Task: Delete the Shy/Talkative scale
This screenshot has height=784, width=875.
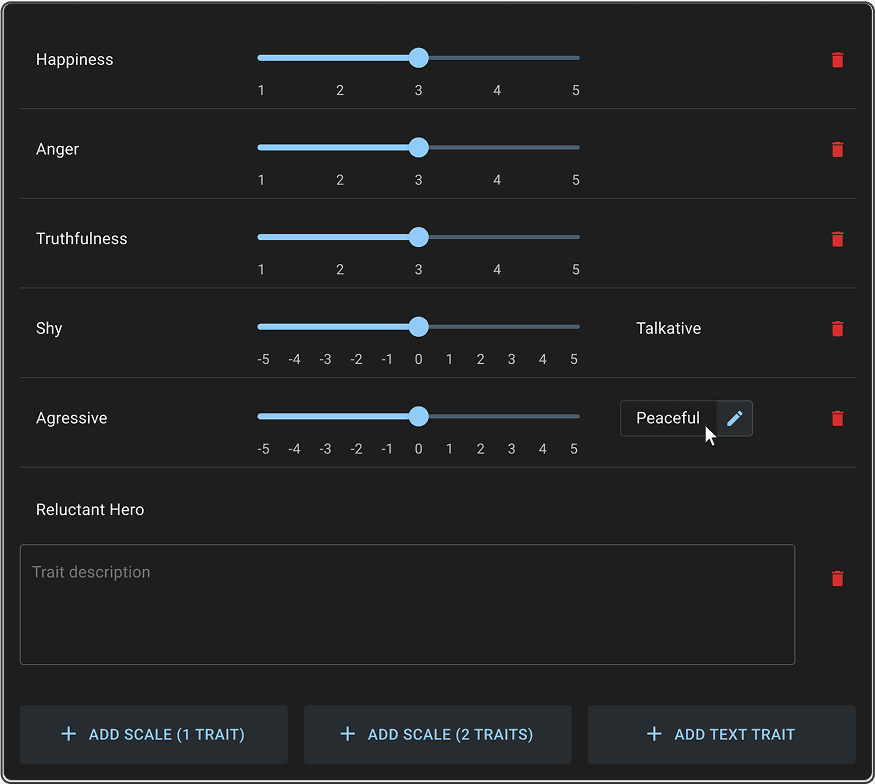Action: click(837, 329)
